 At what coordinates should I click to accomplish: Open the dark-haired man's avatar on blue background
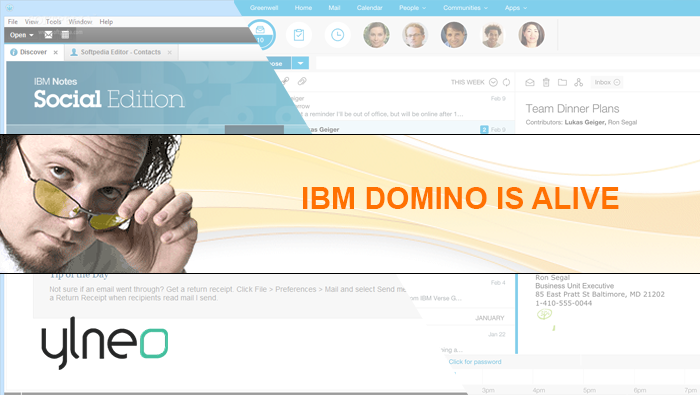454,34
